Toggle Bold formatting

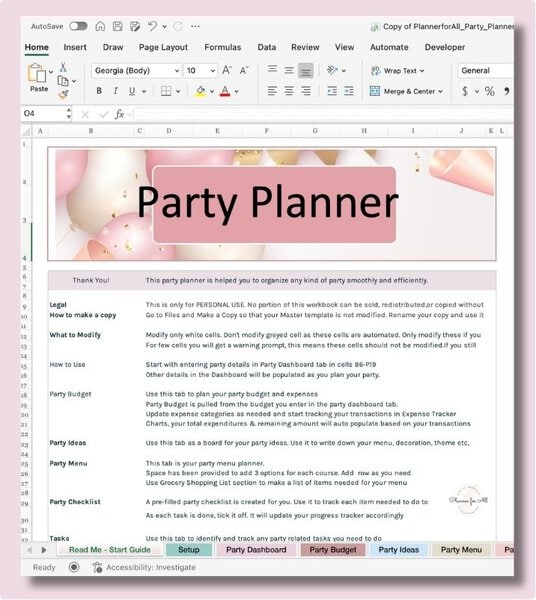[99, 91]
